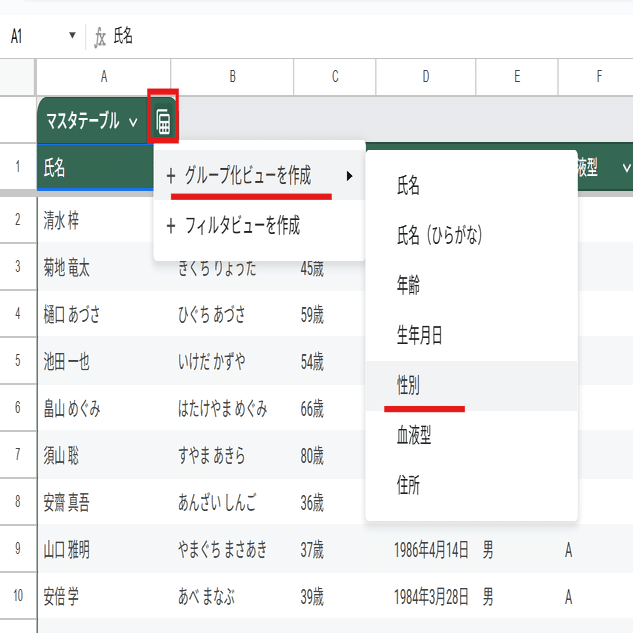Select column A header

104,77
